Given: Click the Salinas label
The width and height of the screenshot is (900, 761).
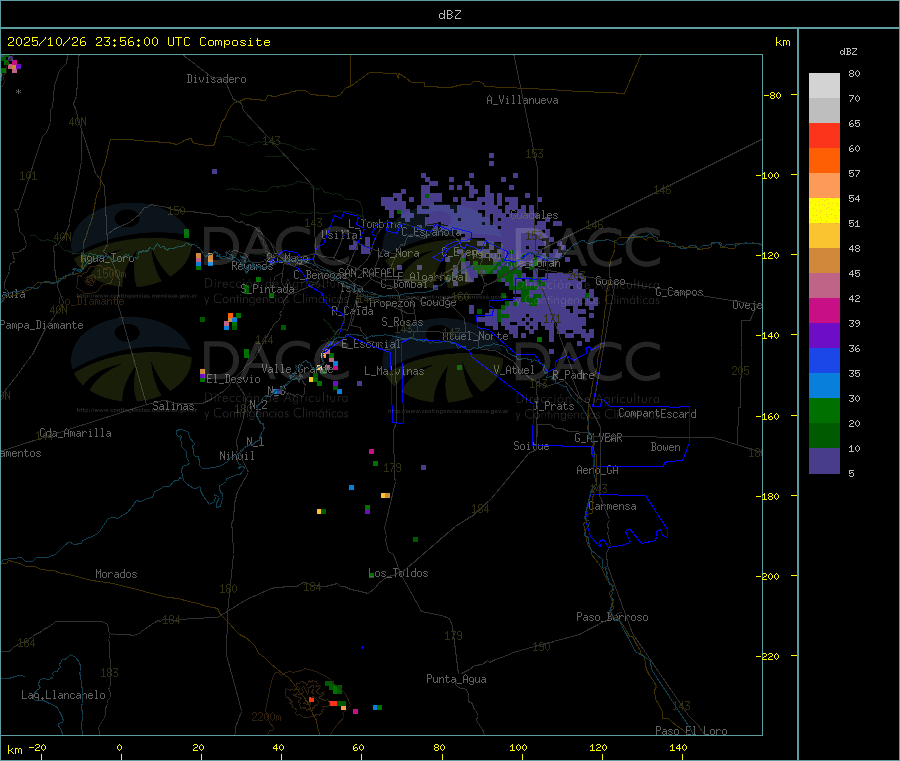Looking at the screenshot, I should pos(173,406).
